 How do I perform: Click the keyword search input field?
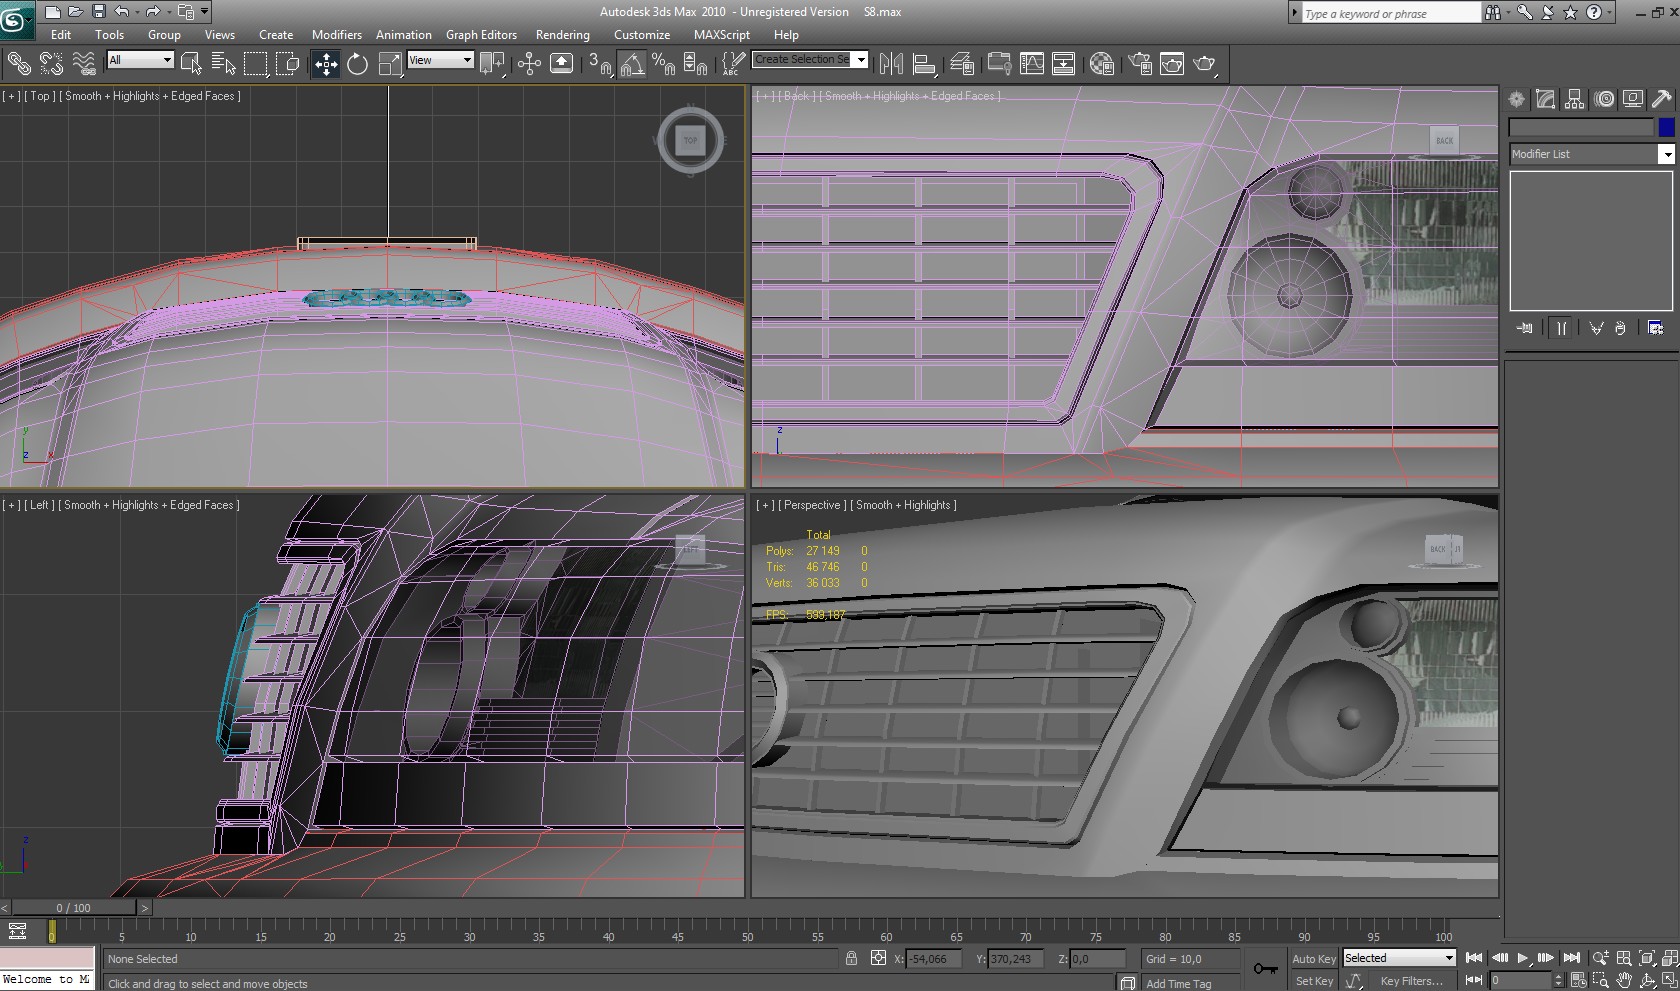pyautogui.click(x=1390, y=14)
